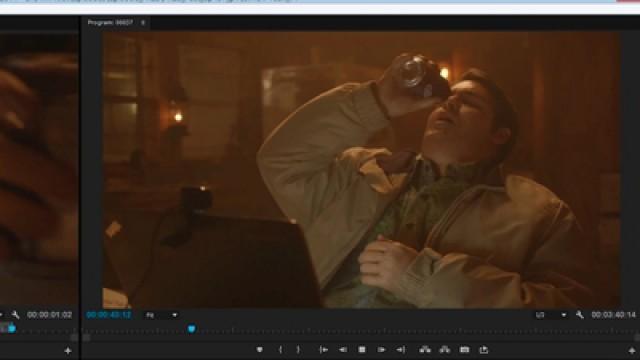640x360 pixels.
Task: Click the blue Program Monitor playhead timecode
Action: 109,315
